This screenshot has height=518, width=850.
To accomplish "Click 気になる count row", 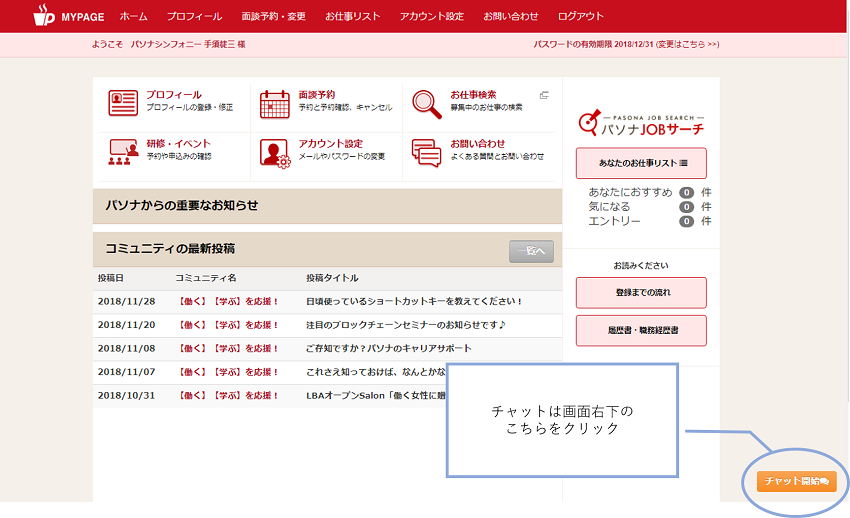I will point(650,206).
